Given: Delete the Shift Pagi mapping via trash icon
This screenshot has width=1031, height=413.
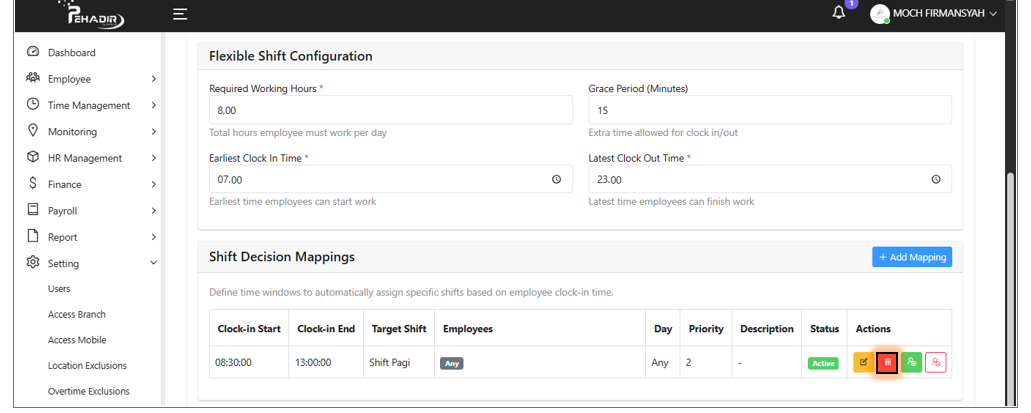Looking at the screenshot, I should tap(887, 363).
